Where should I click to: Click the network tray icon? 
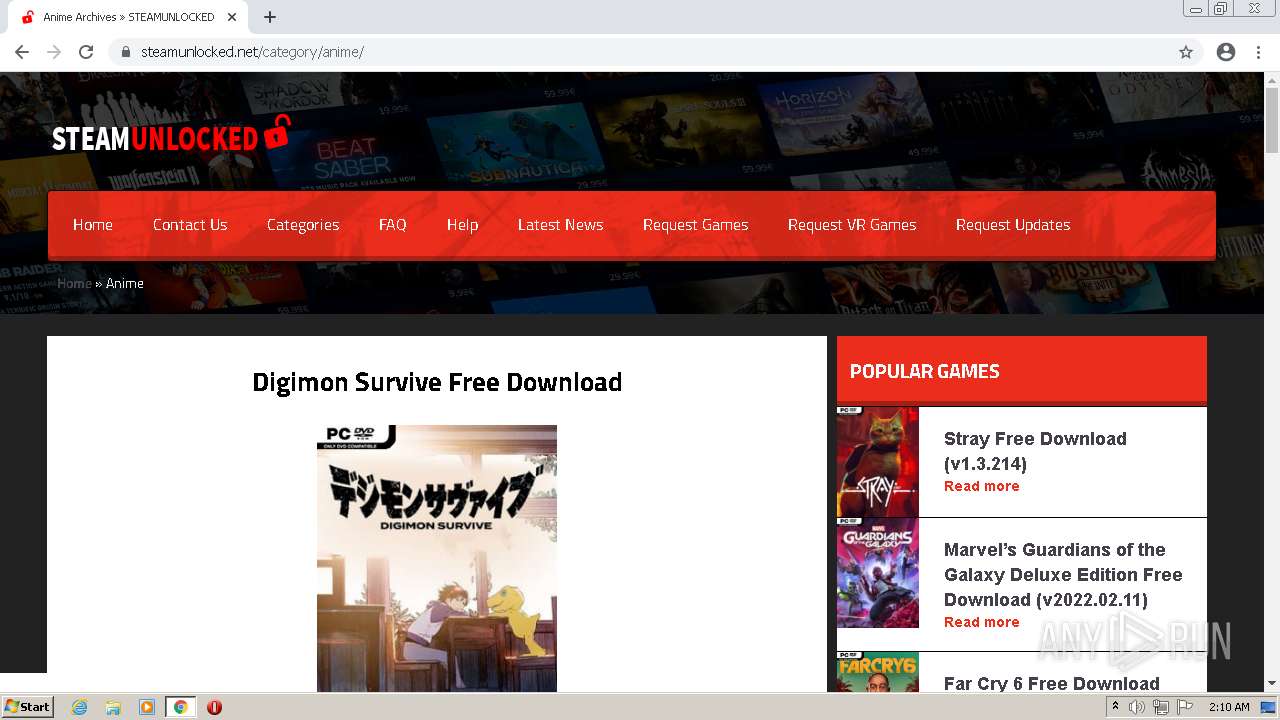(x=1161, y=707)
